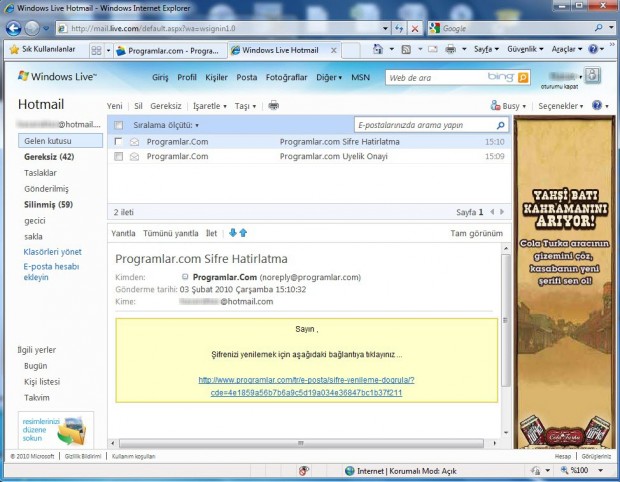Click oturumu kapat to sign out

pos(560,87)
